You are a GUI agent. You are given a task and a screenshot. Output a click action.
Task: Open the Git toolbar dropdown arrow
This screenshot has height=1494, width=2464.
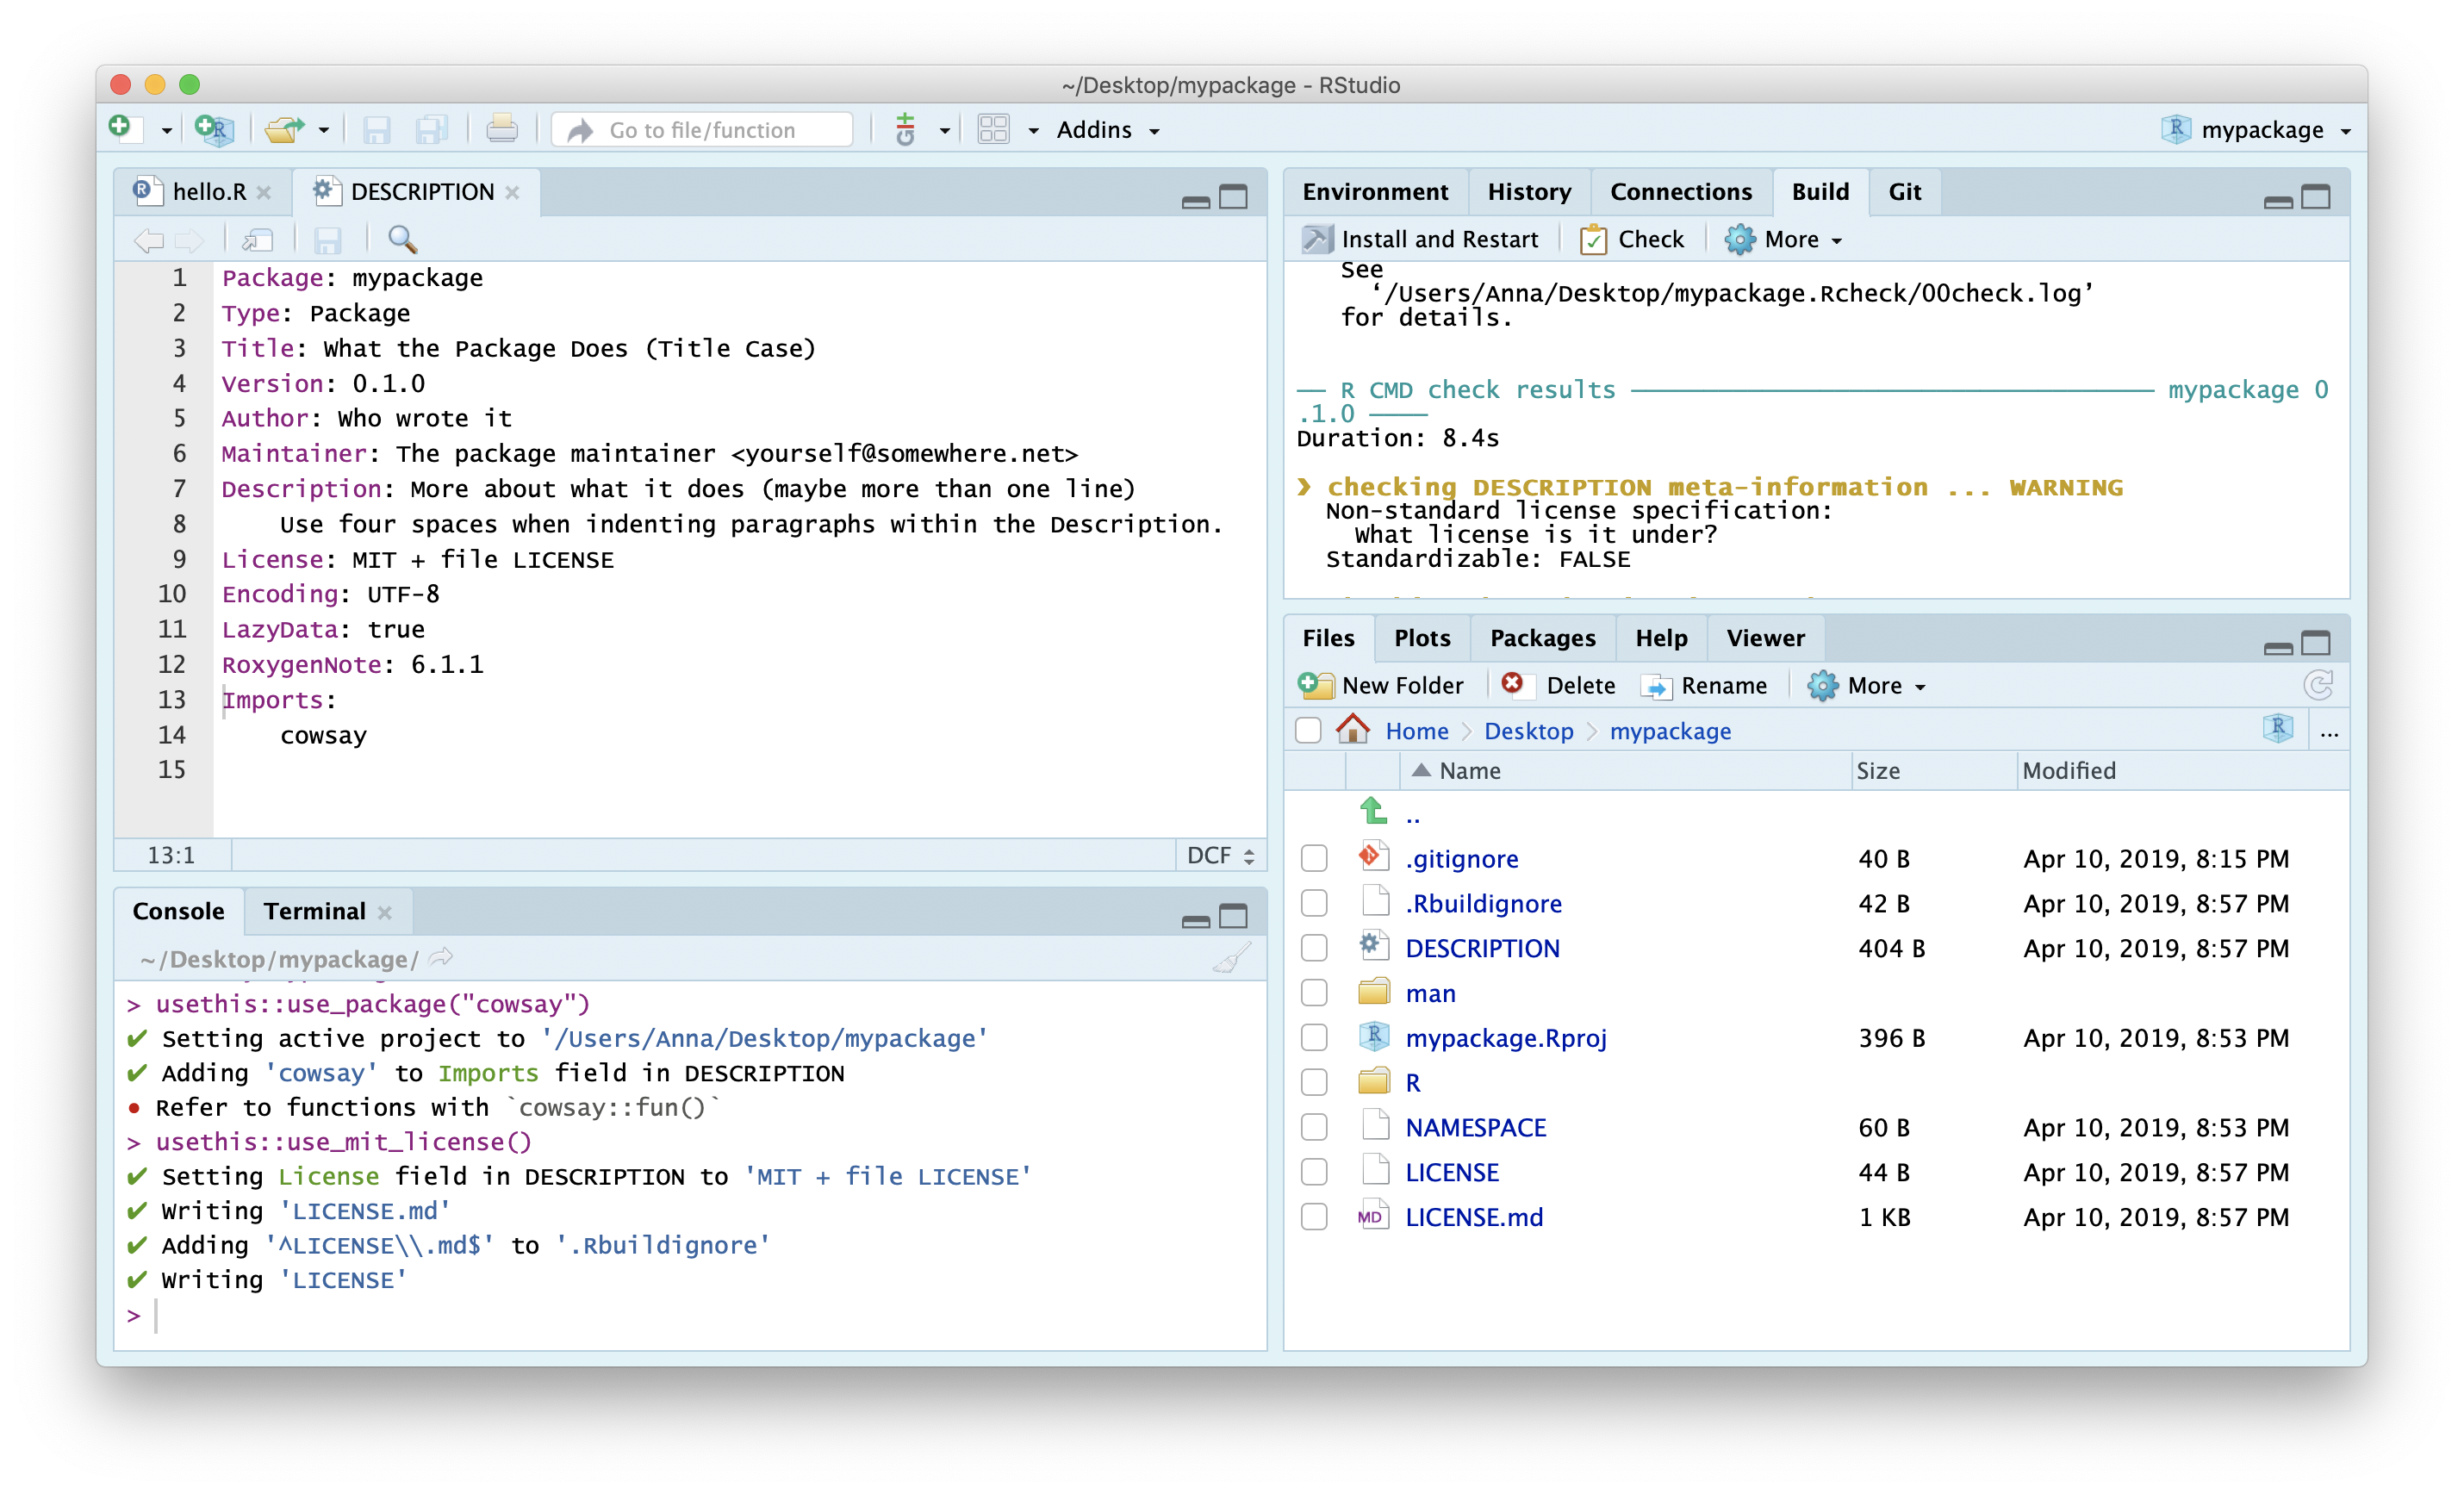tap(943, 130)
